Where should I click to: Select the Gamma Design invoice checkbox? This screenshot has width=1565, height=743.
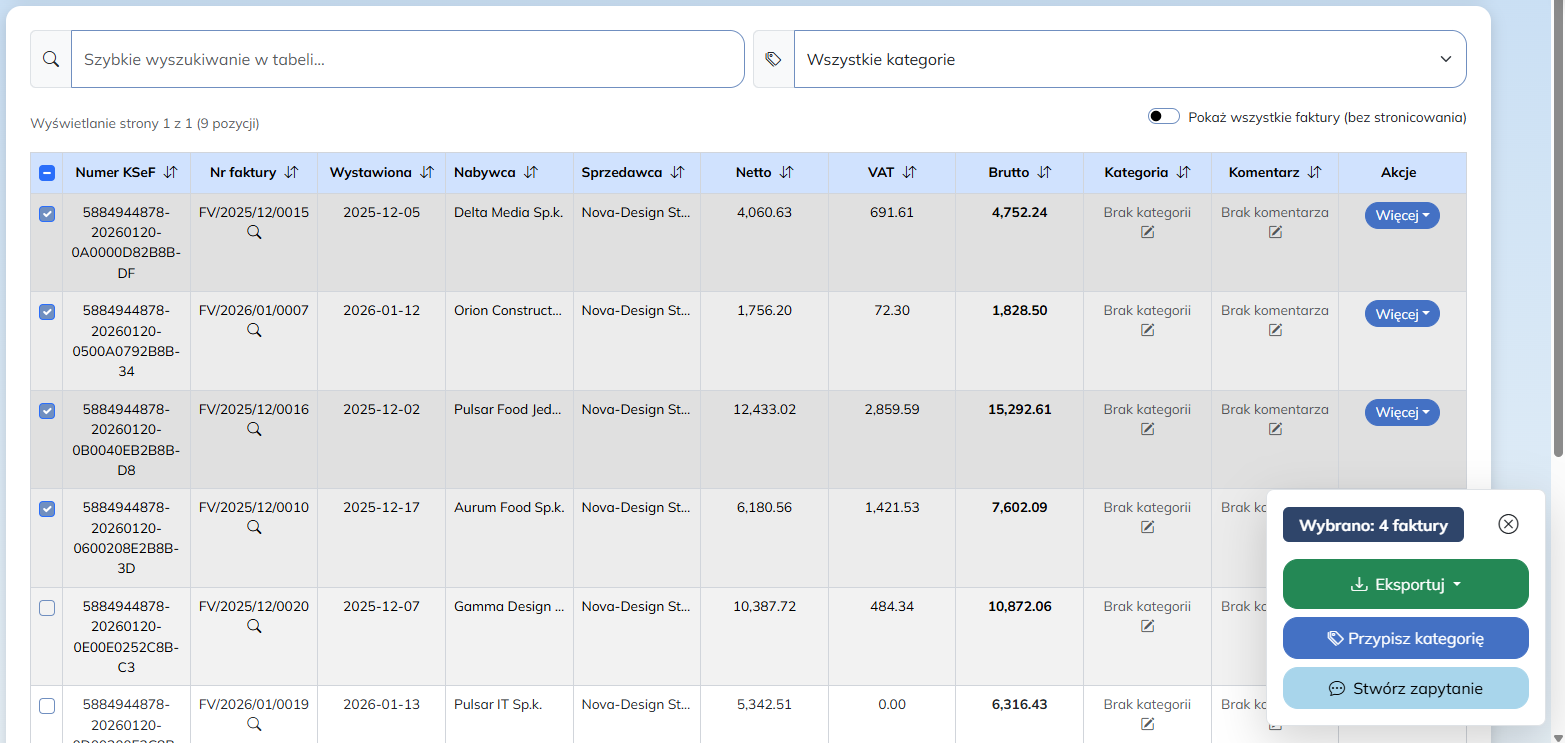click(47, 608)
